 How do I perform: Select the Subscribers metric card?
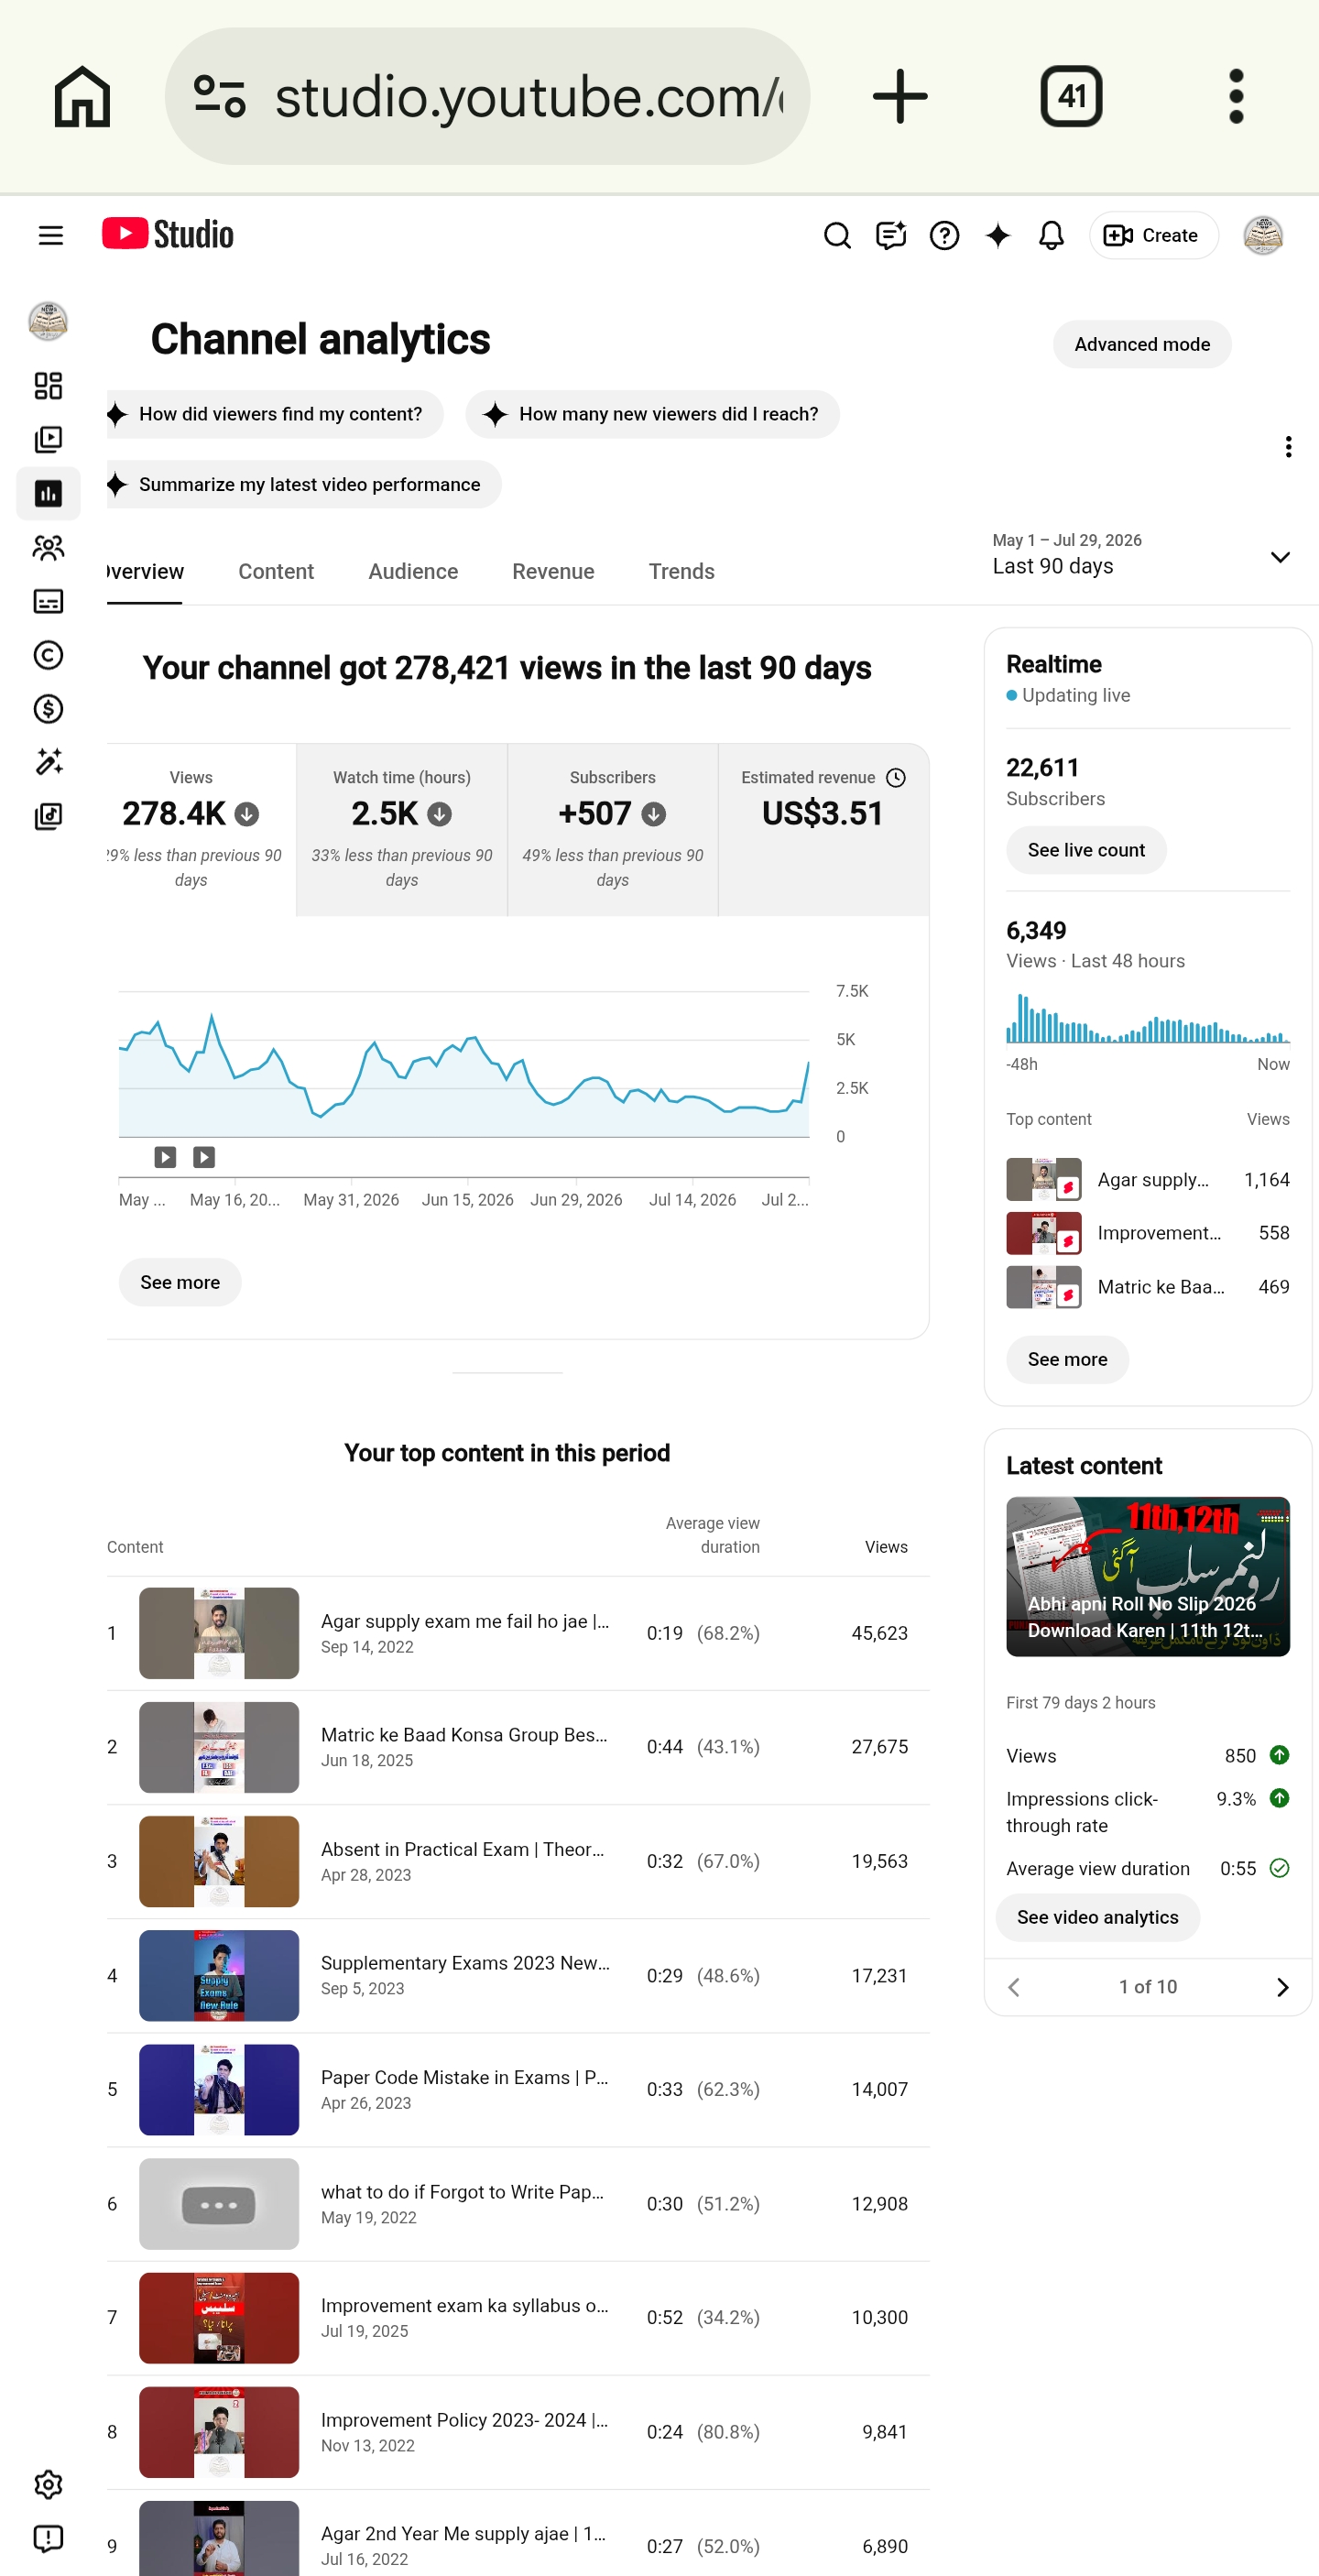coord(613,829)
